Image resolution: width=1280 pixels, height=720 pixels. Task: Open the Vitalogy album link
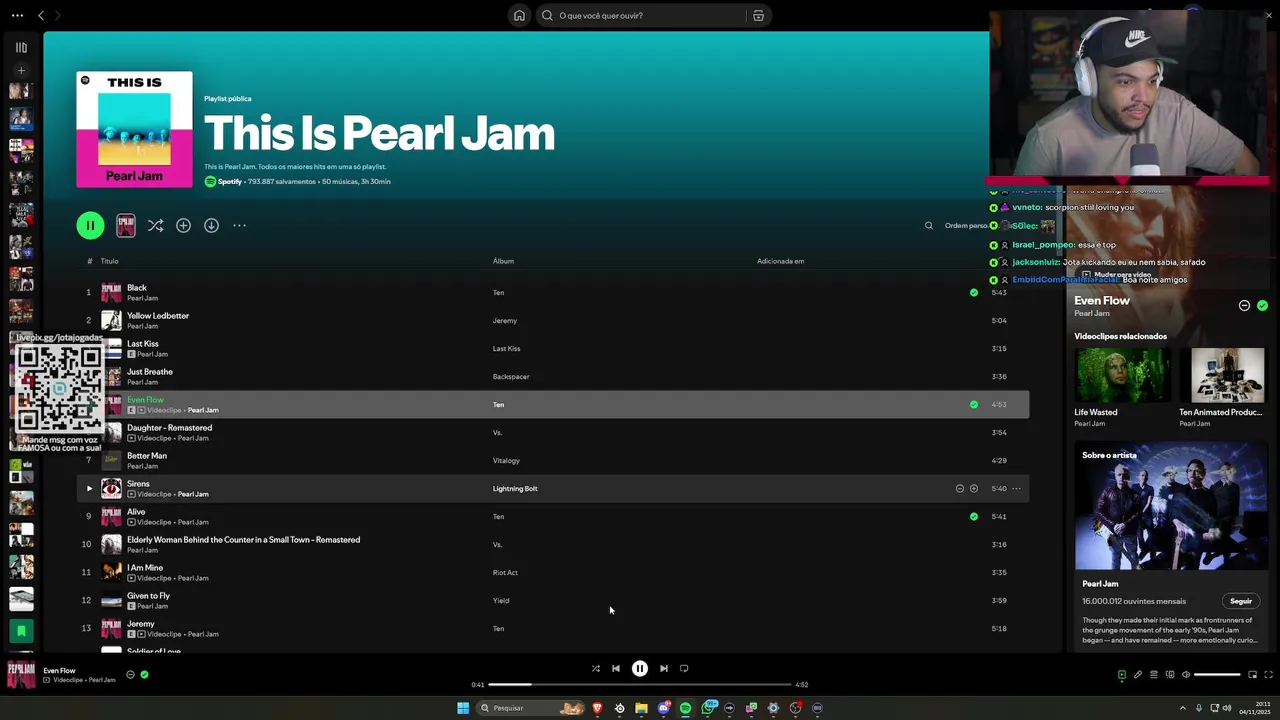[506, 461]
